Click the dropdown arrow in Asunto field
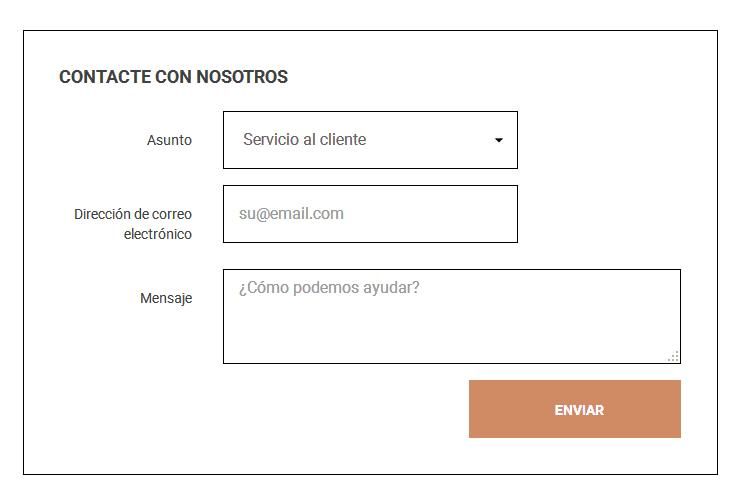 tap(499, 140)
